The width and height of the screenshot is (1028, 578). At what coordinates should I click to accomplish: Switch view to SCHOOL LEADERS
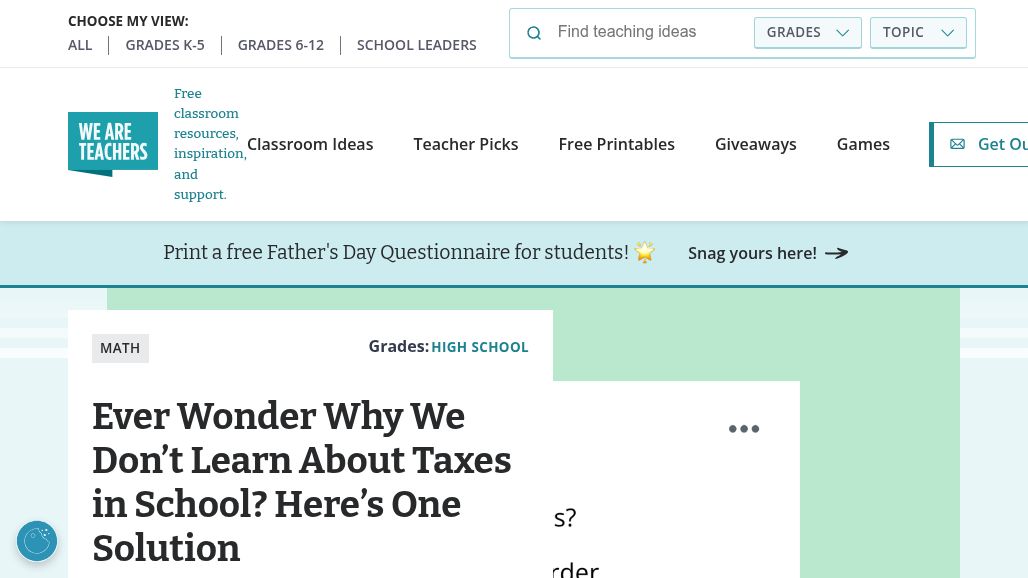click(416, 45)
